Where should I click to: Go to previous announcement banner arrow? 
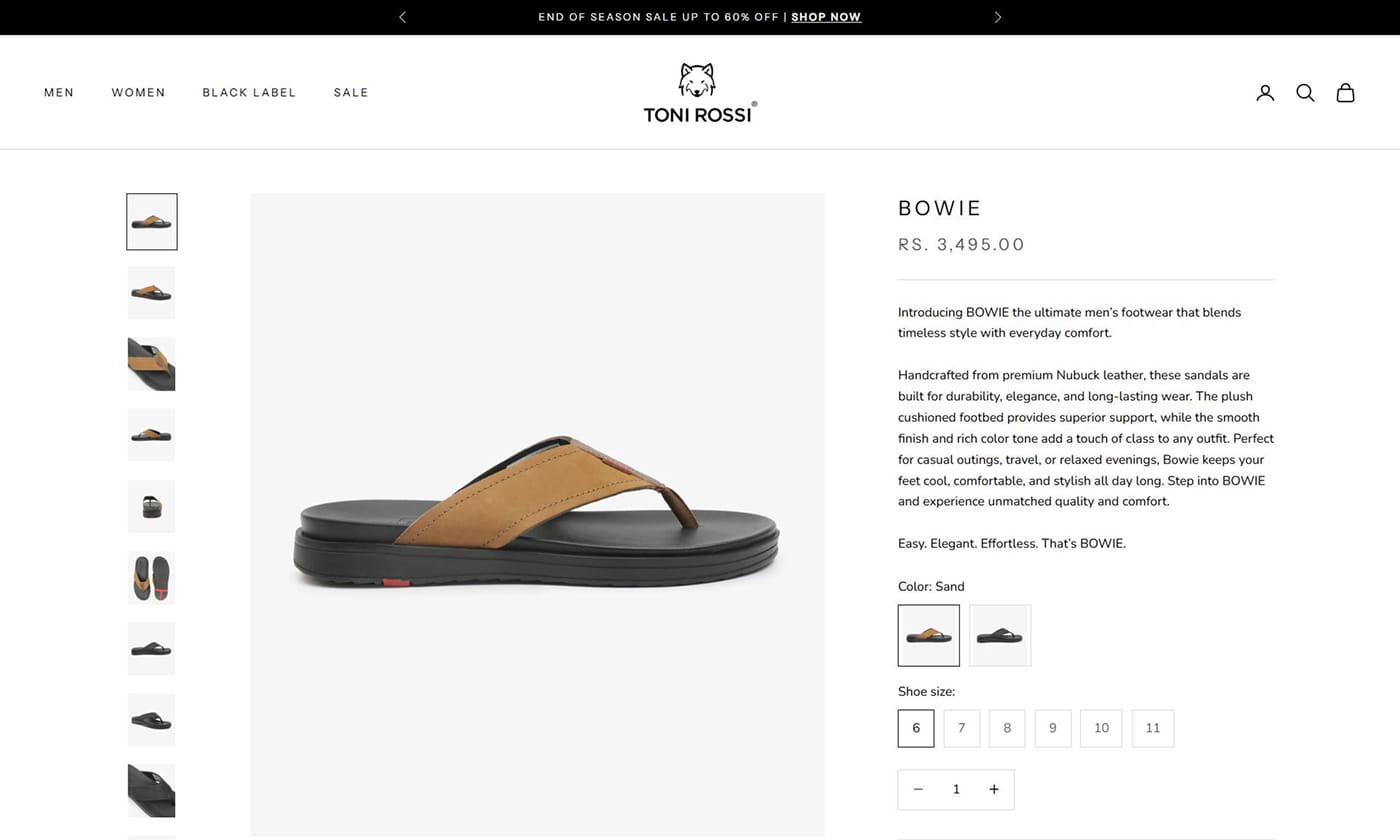tap(403, 17)
